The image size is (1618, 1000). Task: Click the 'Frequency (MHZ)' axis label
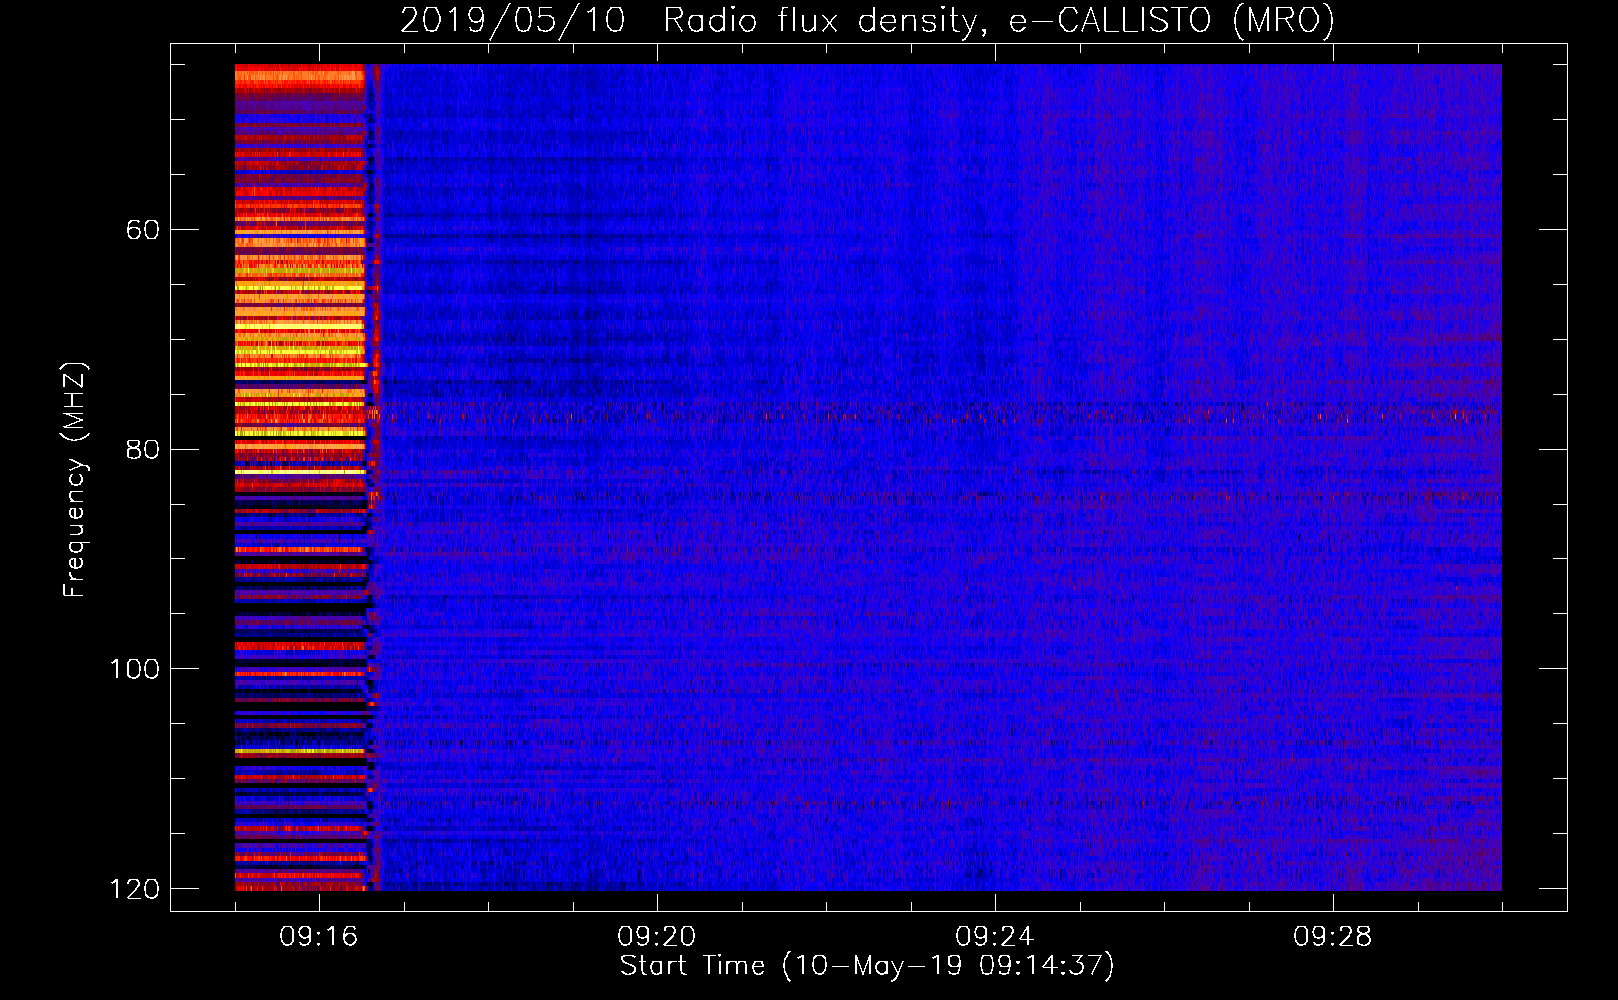75,479
